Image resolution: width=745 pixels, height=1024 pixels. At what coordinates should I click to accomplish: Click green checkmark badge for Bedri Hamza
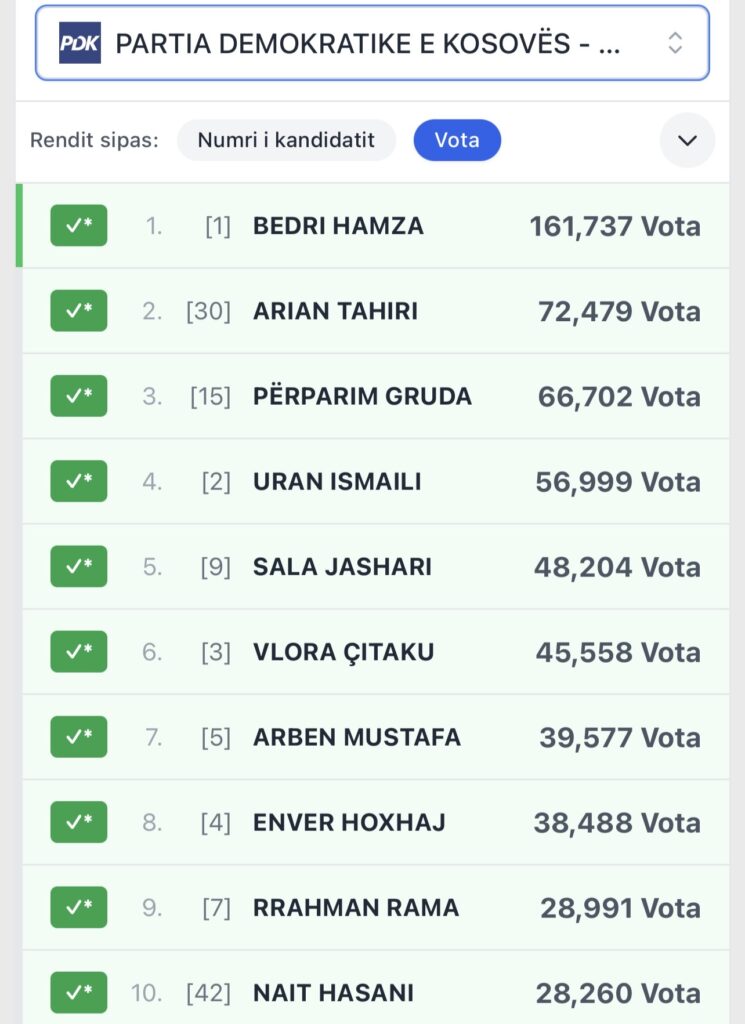pyautogui.click(x=79, y=226)
